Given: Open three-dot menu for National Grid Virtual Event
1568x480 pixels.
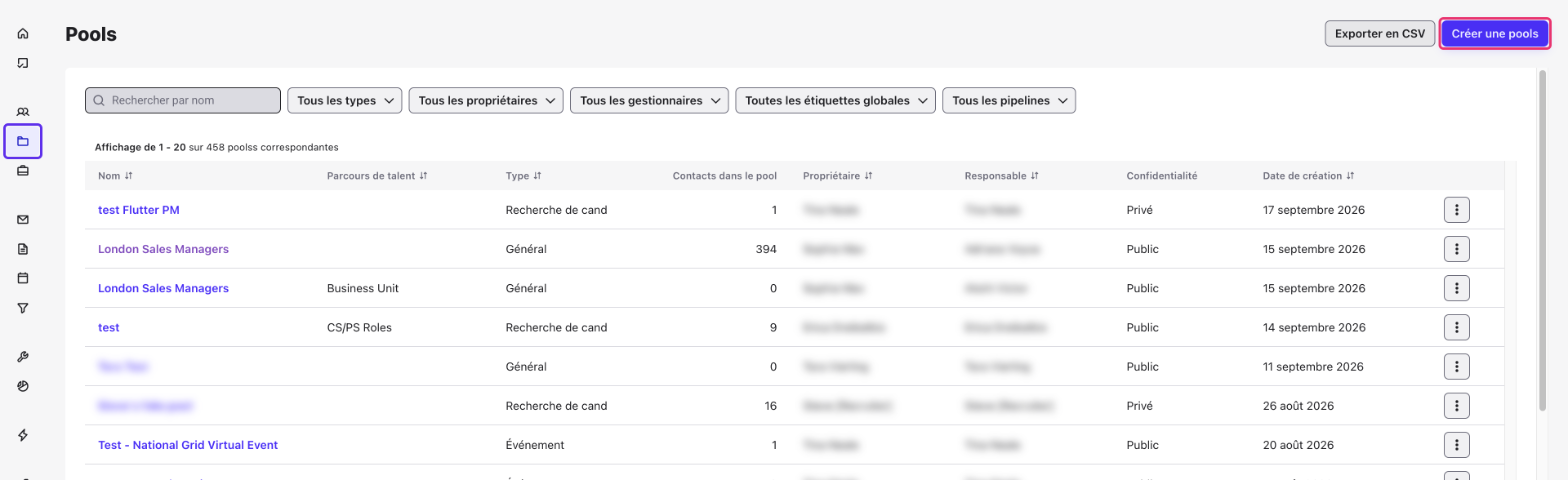Looking at the screenshot, I should coord(1457,445).
